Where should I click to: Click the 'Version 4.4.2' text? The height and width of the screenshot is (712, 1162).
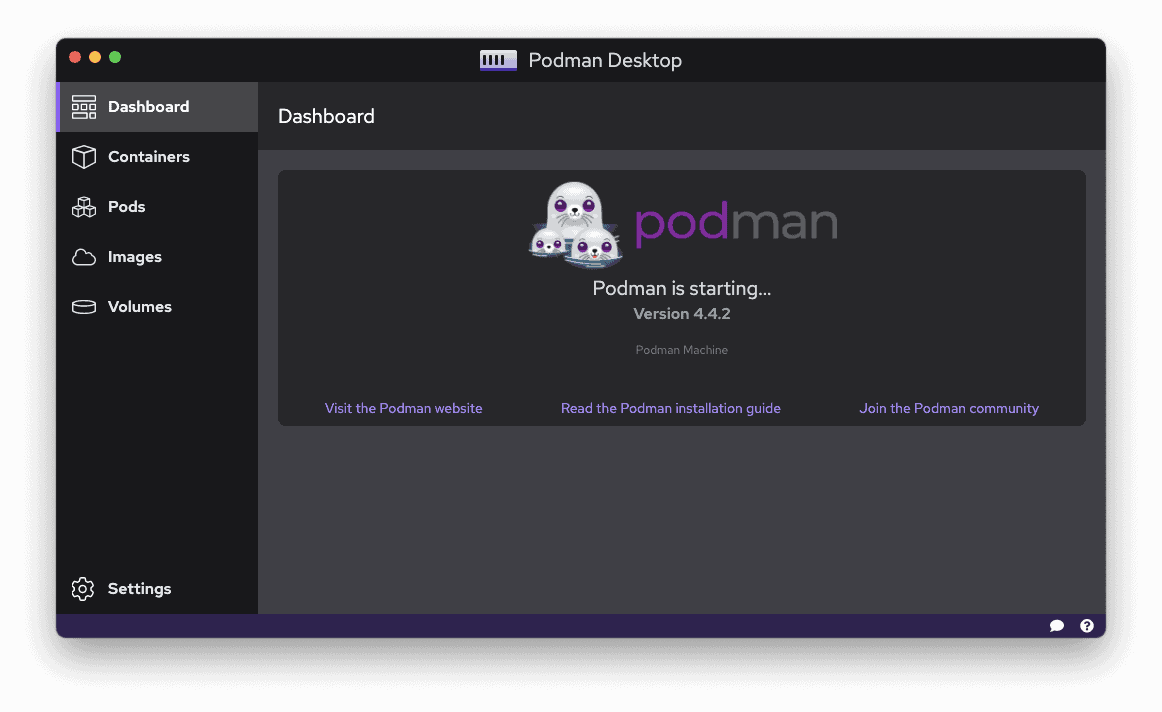click(682, 313)
